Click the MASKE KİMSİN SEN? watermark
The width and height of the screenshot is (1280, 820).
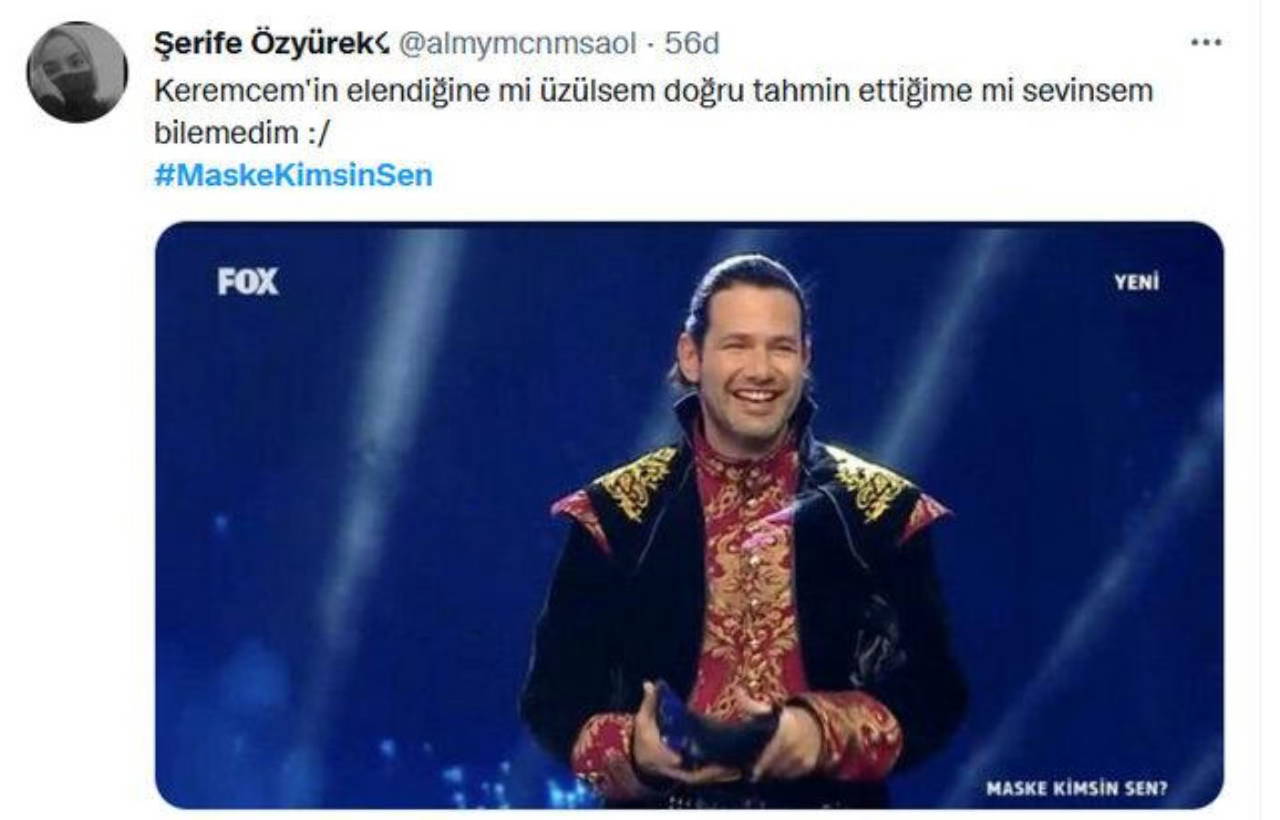coord(1077,789)
